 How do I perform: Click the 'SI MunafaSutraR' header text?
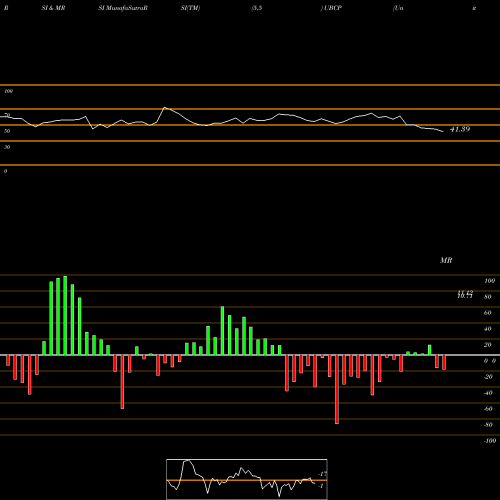tap(123, 8)
